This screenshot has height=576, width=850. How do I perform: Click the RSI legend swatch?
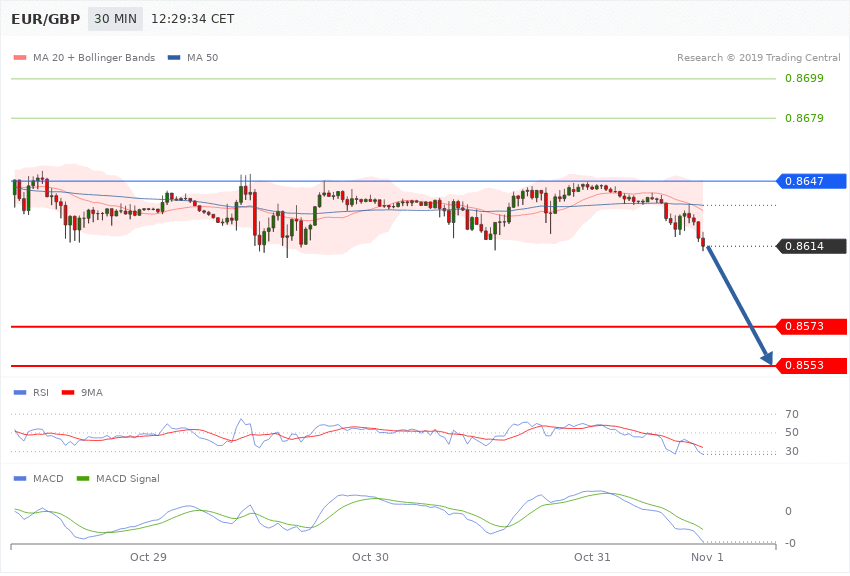click(x=20, y=392)
